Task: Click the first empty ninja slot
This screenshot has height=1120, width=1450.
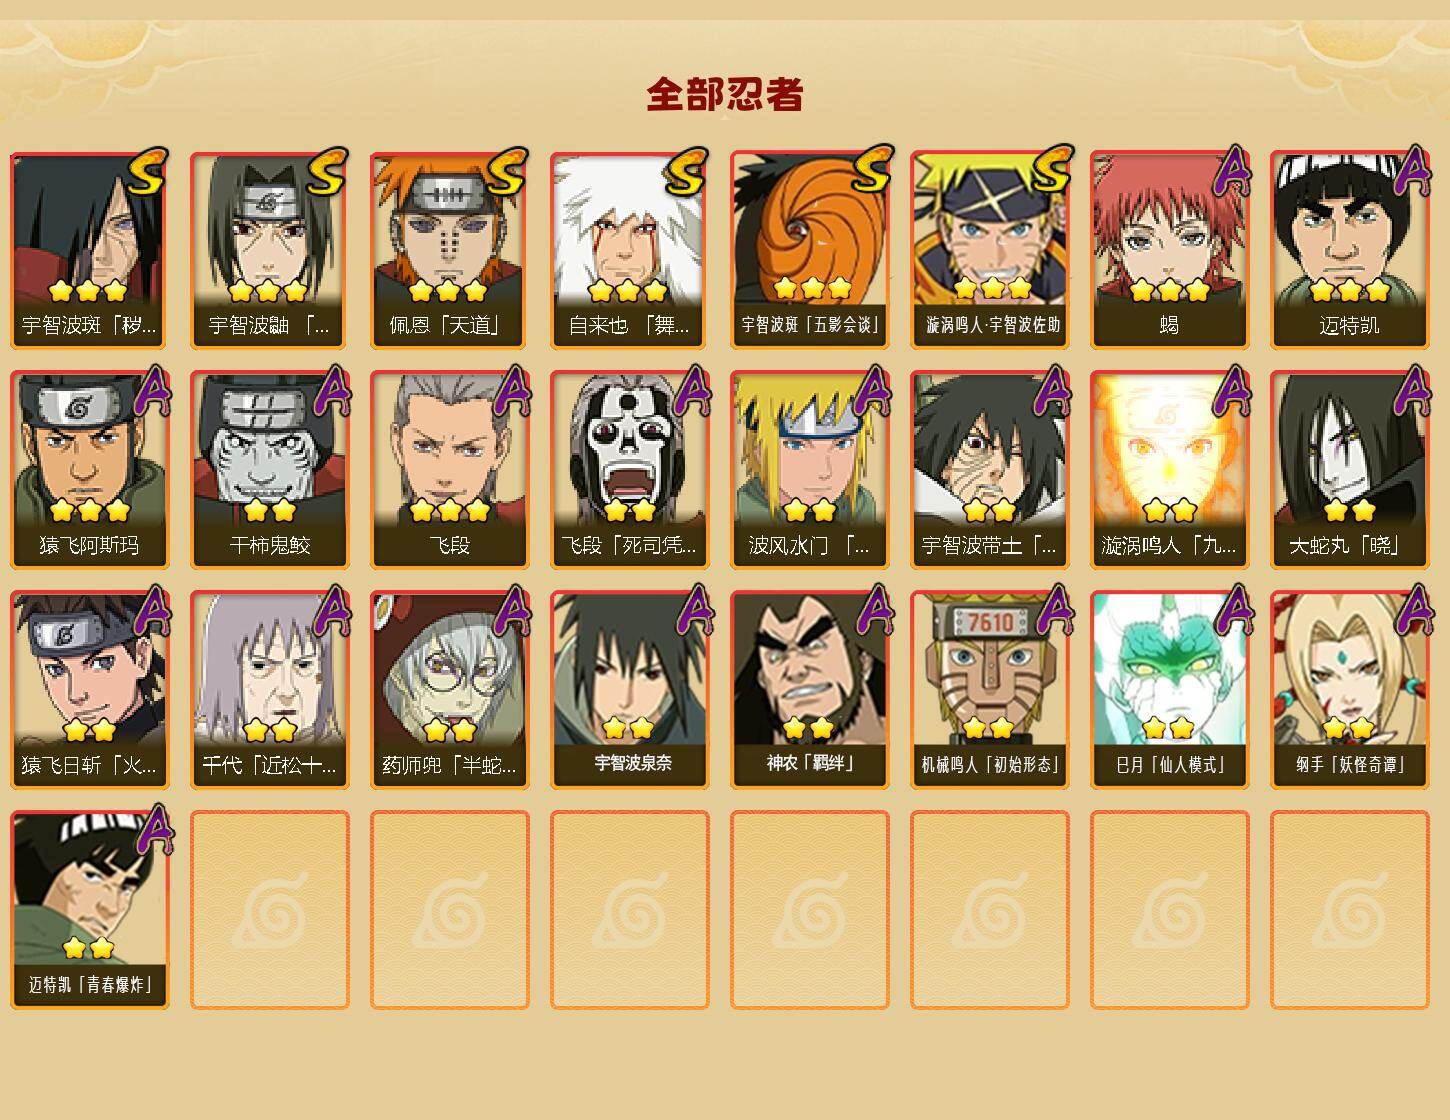Action: point(269,910)
